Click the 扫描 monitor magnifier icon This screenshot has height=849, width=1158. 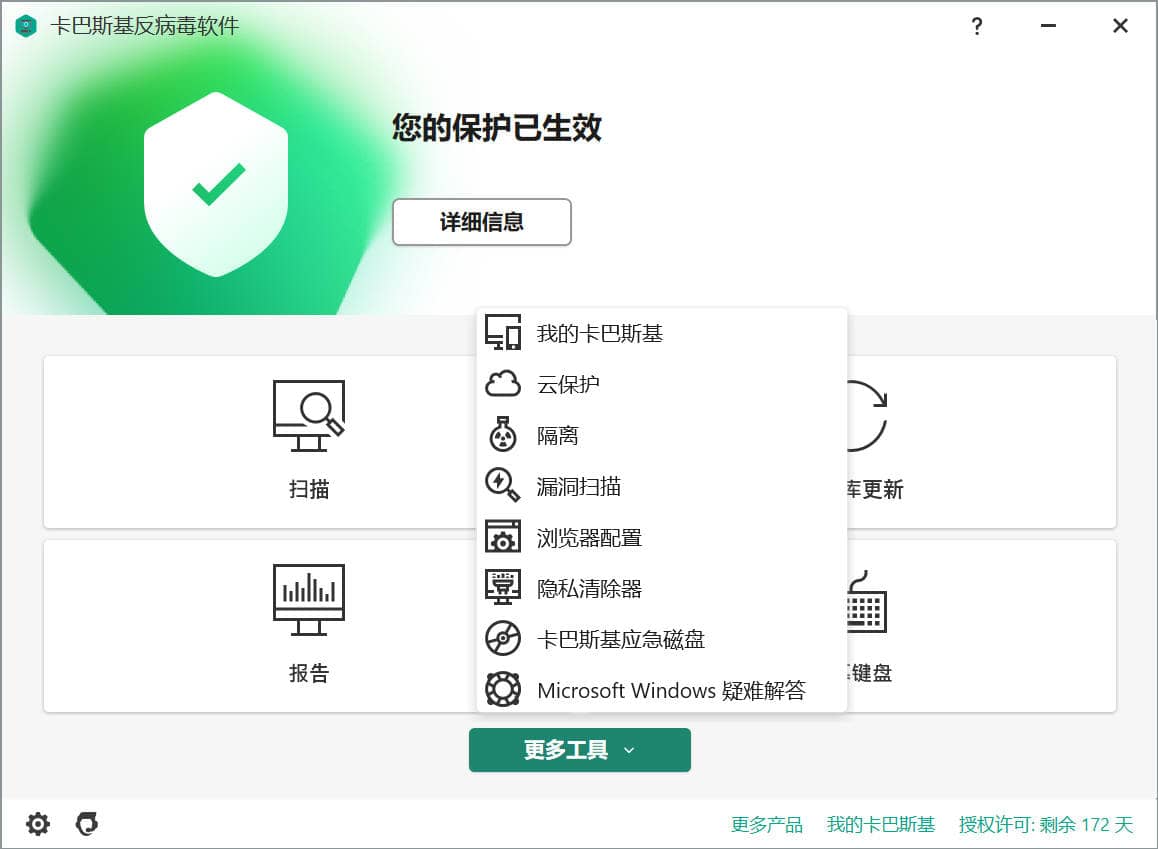pyautogui.click(x=309, y=416)
